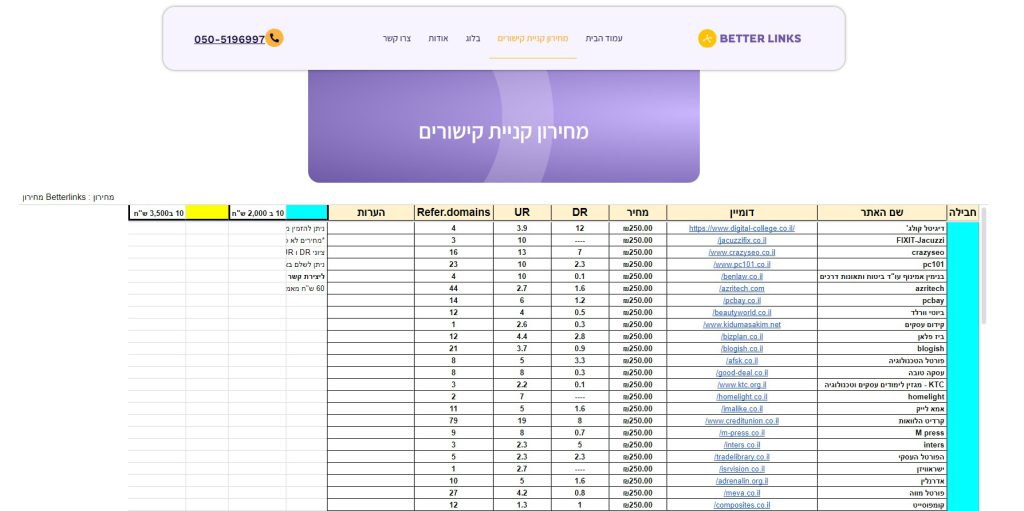The width and height of the screenshot is (1024, 511).
Task: Select the קרדיט הלוואות site name cell
Action: click(x=882, y=421)
